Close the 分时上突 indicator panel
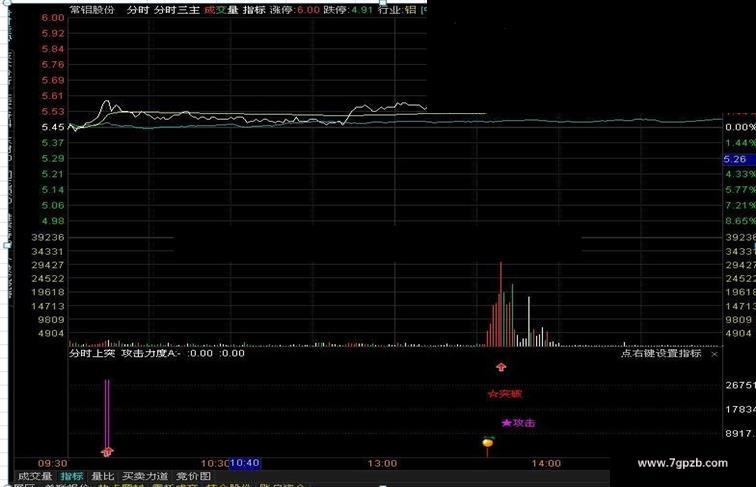Image resolution: width=756 pixels, height=487 pixels. tap(715, 354)
